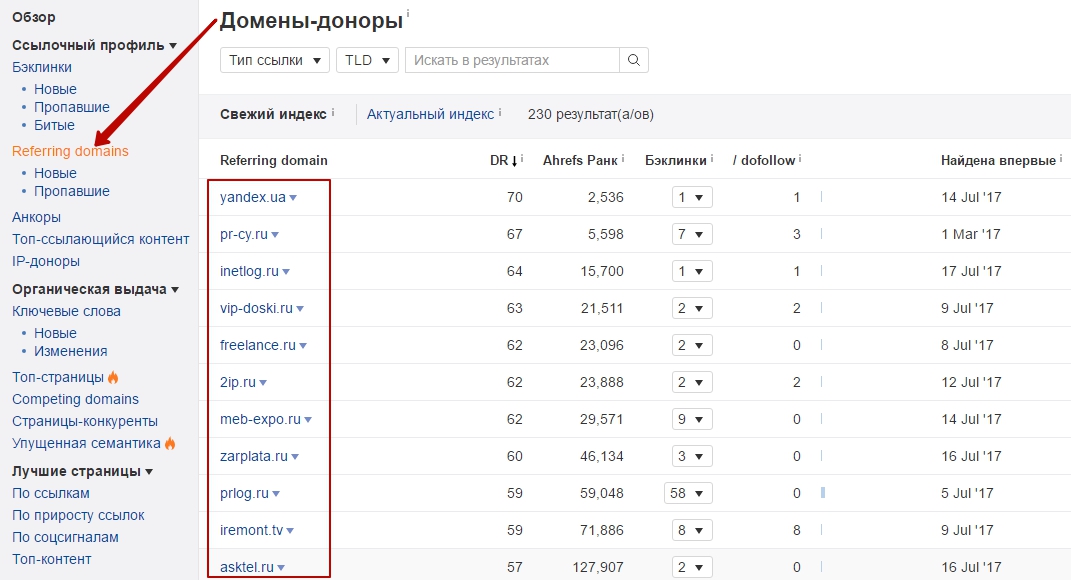Open По приросту ссылок in sidebar
1071x580 pixels.
click(x=78, y=515)
